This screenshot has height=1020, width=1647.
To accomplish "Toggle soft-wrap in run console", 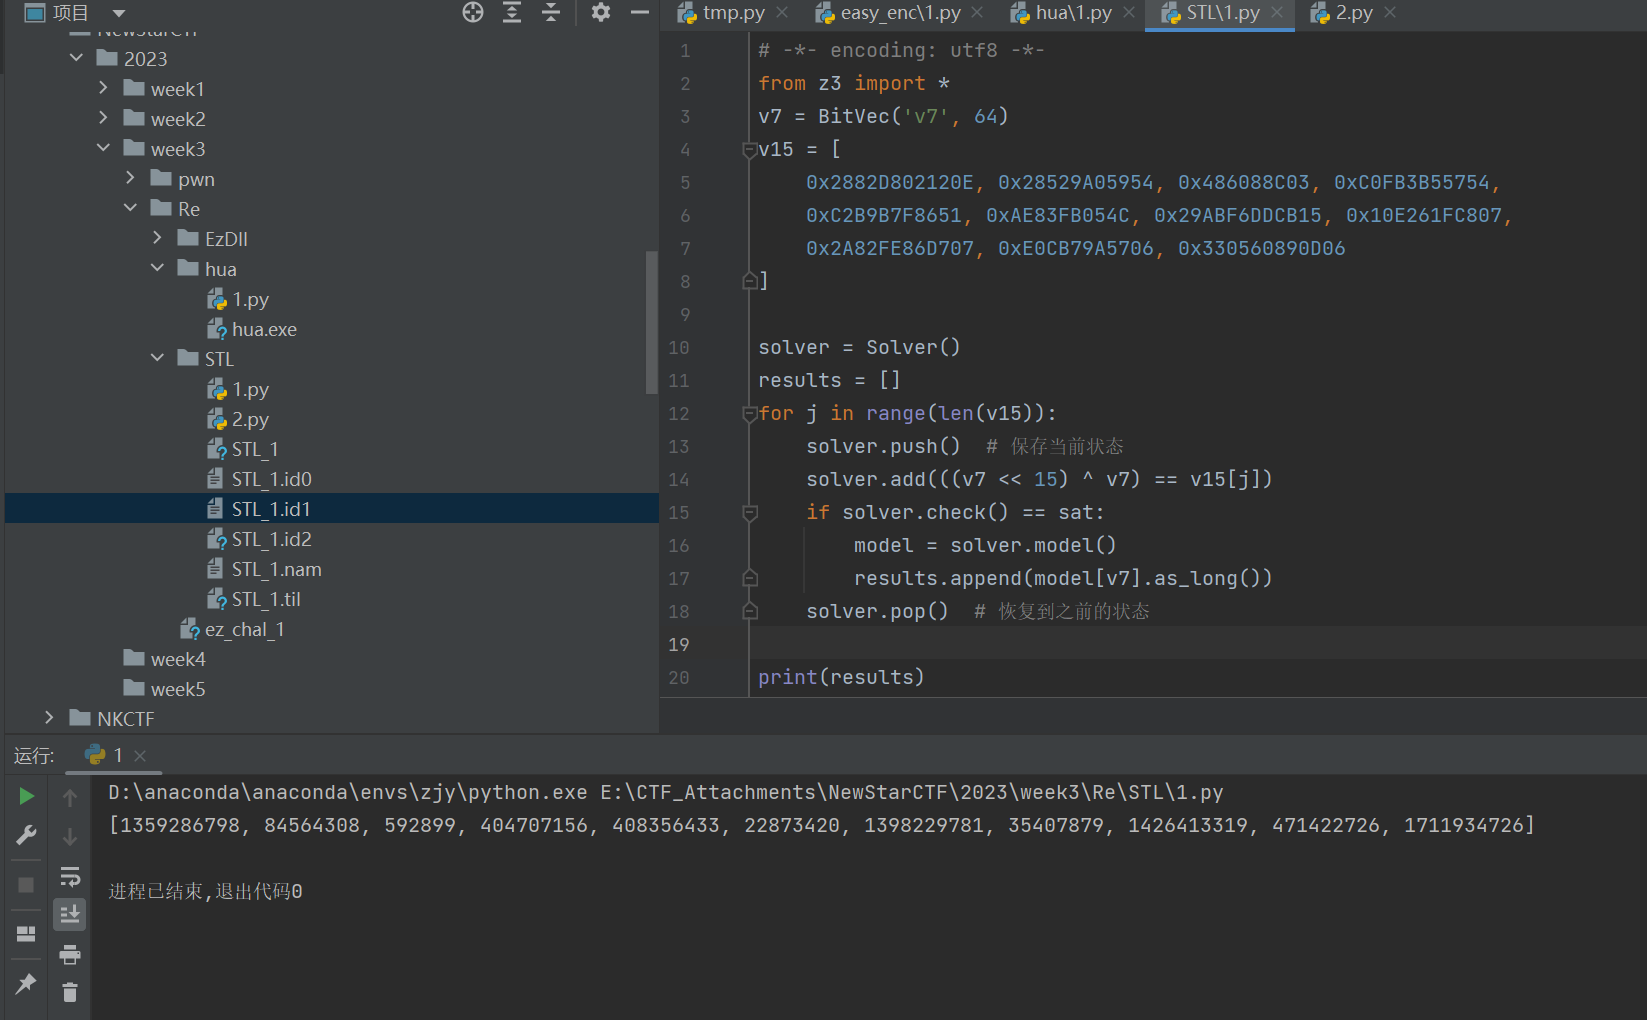I will point(69,877).
